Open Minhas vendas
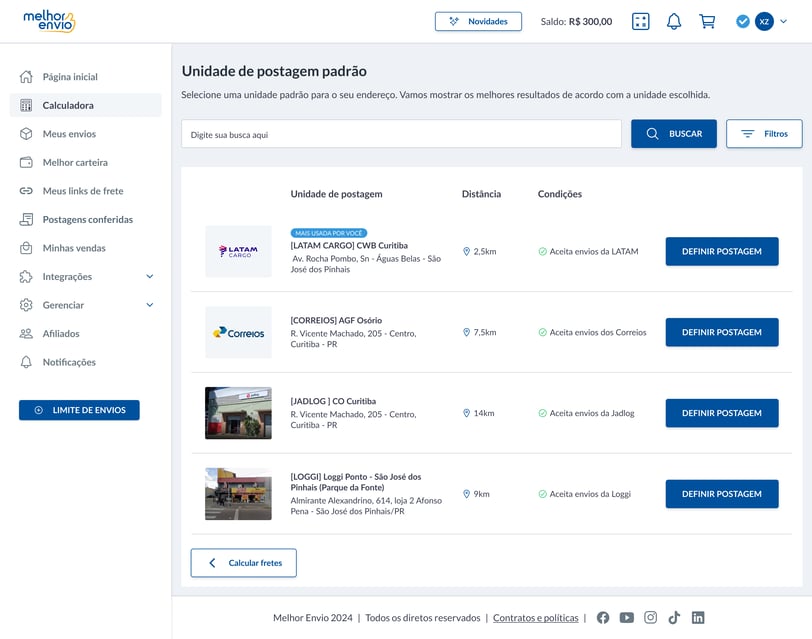The width and height of the screenshot is (812, 639). (74, 248)
